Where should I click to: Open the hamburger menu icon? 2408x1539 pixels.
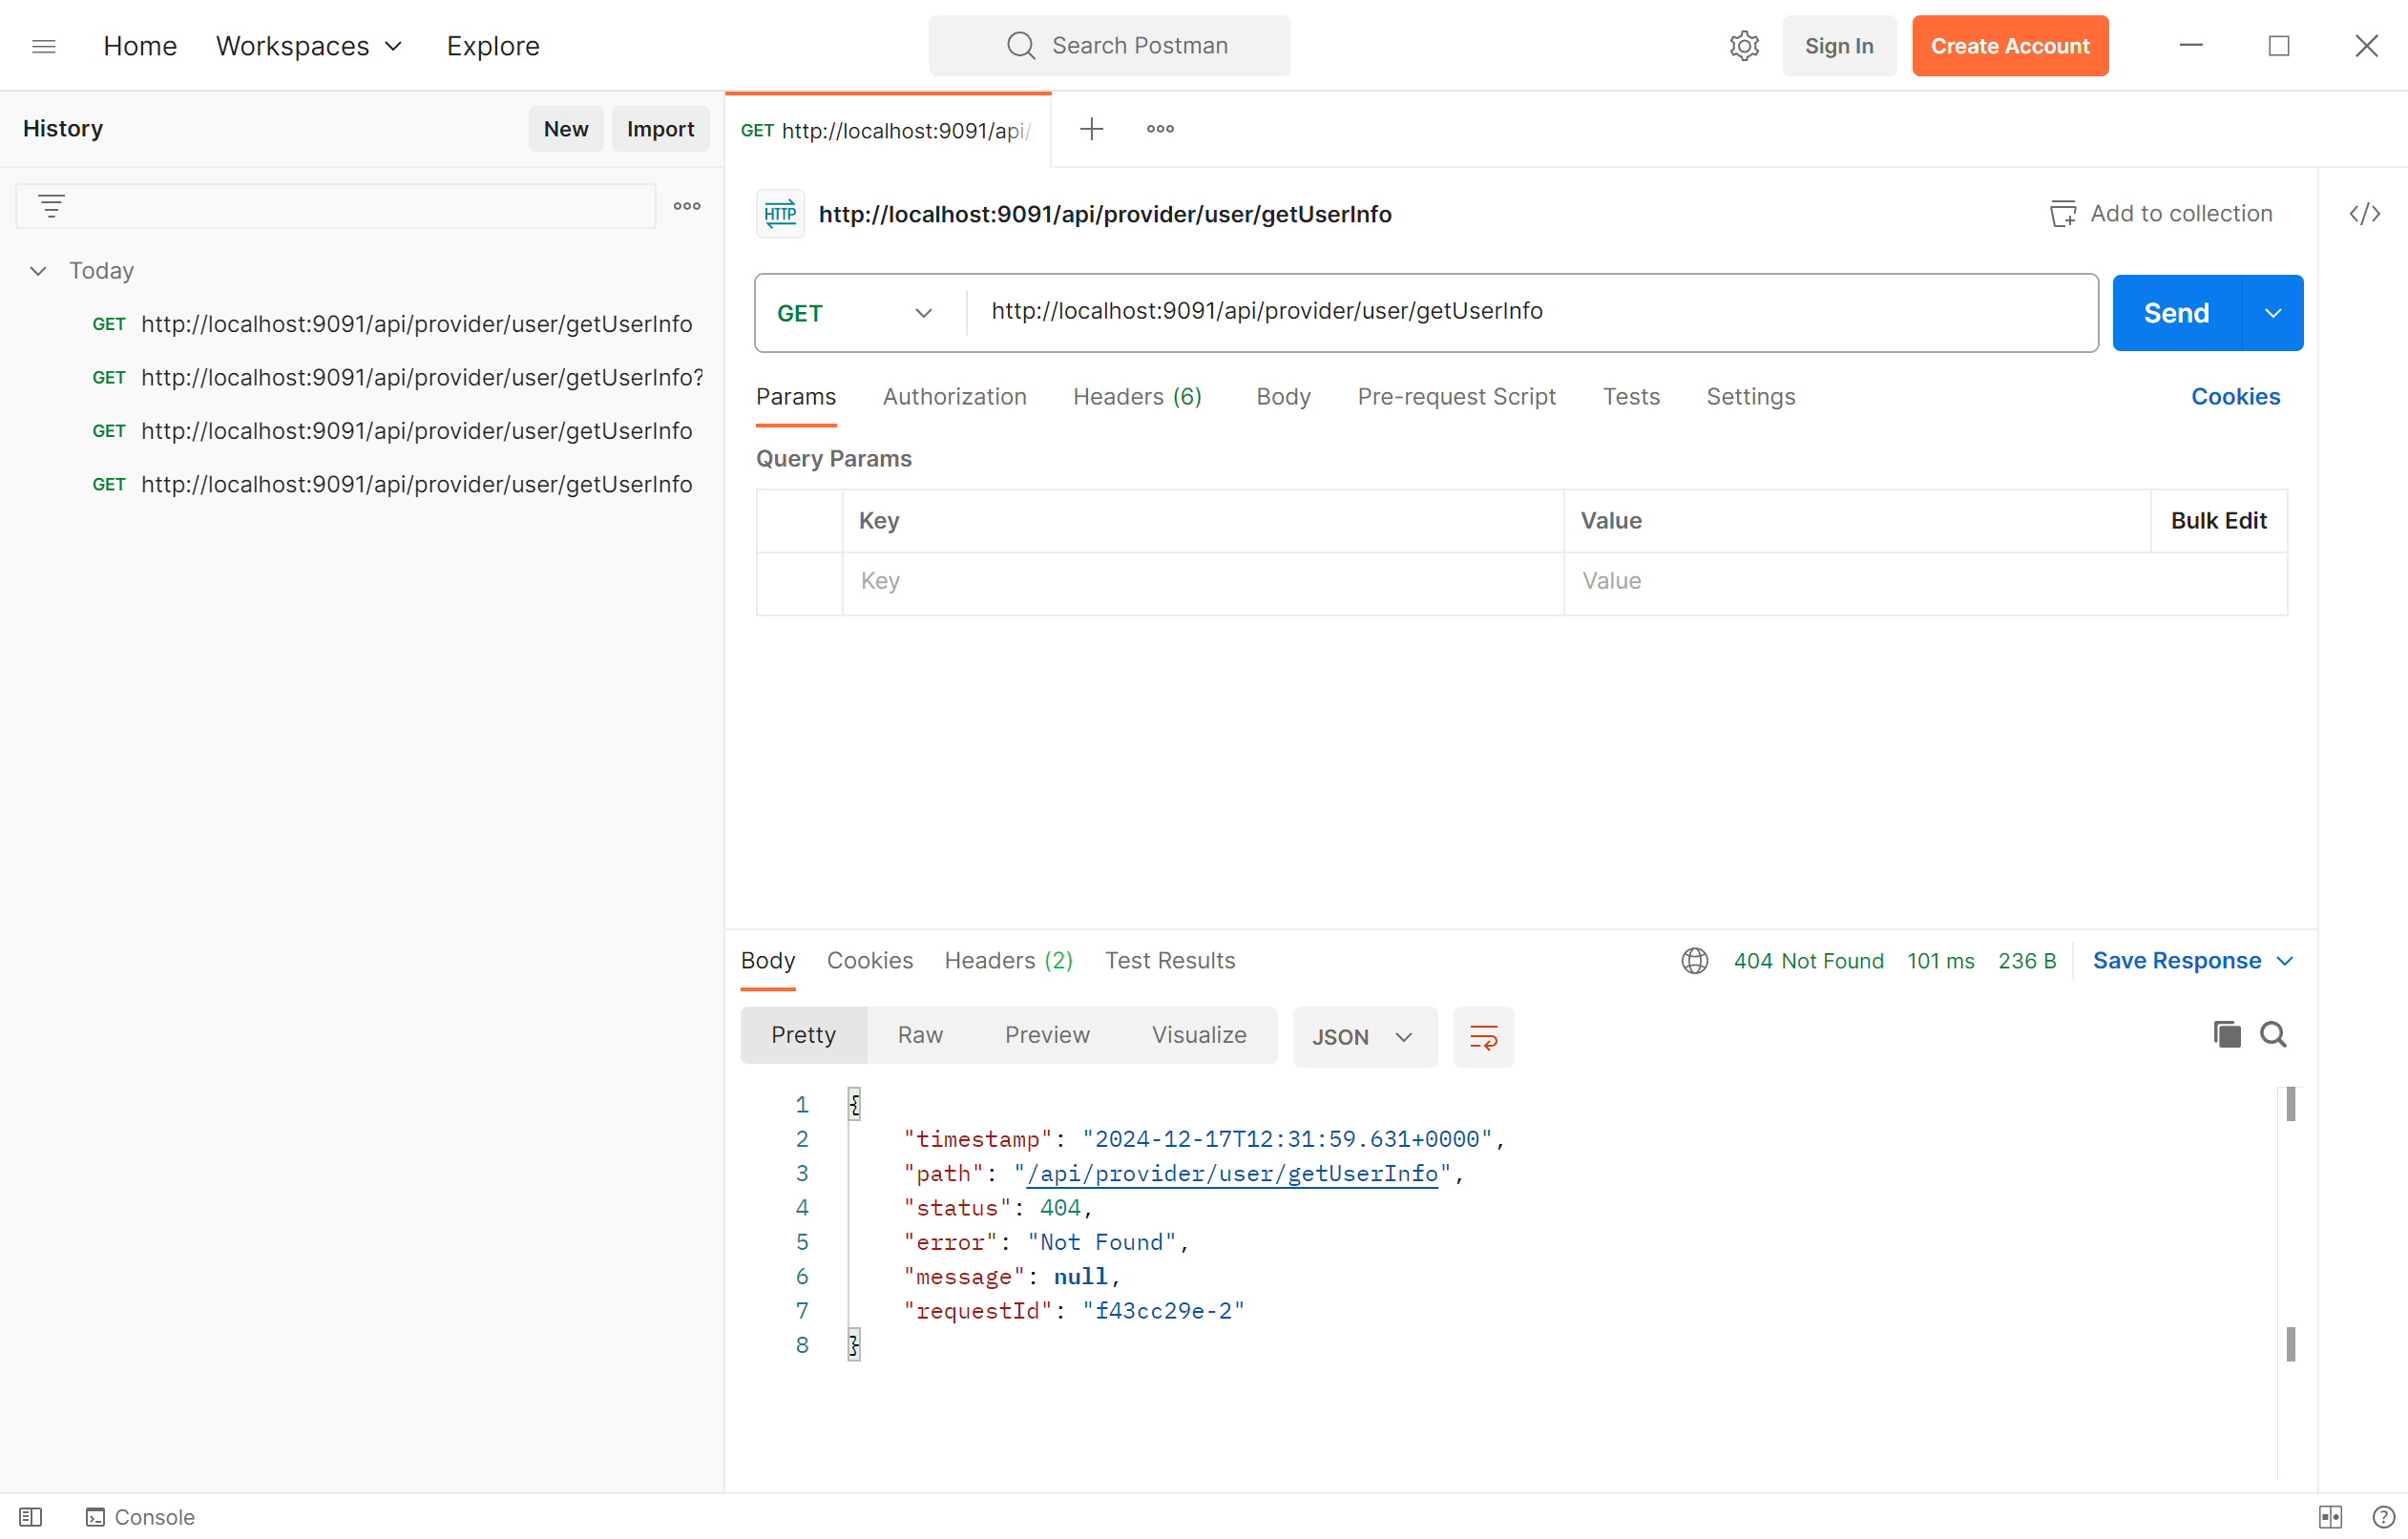click(x=44, y=46)
